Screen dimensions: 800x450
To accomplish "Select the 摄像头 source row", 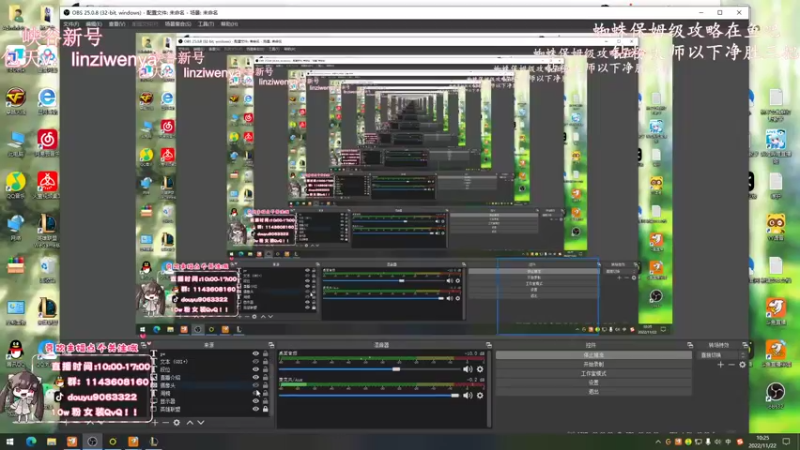I will click(x=210, y=385).
